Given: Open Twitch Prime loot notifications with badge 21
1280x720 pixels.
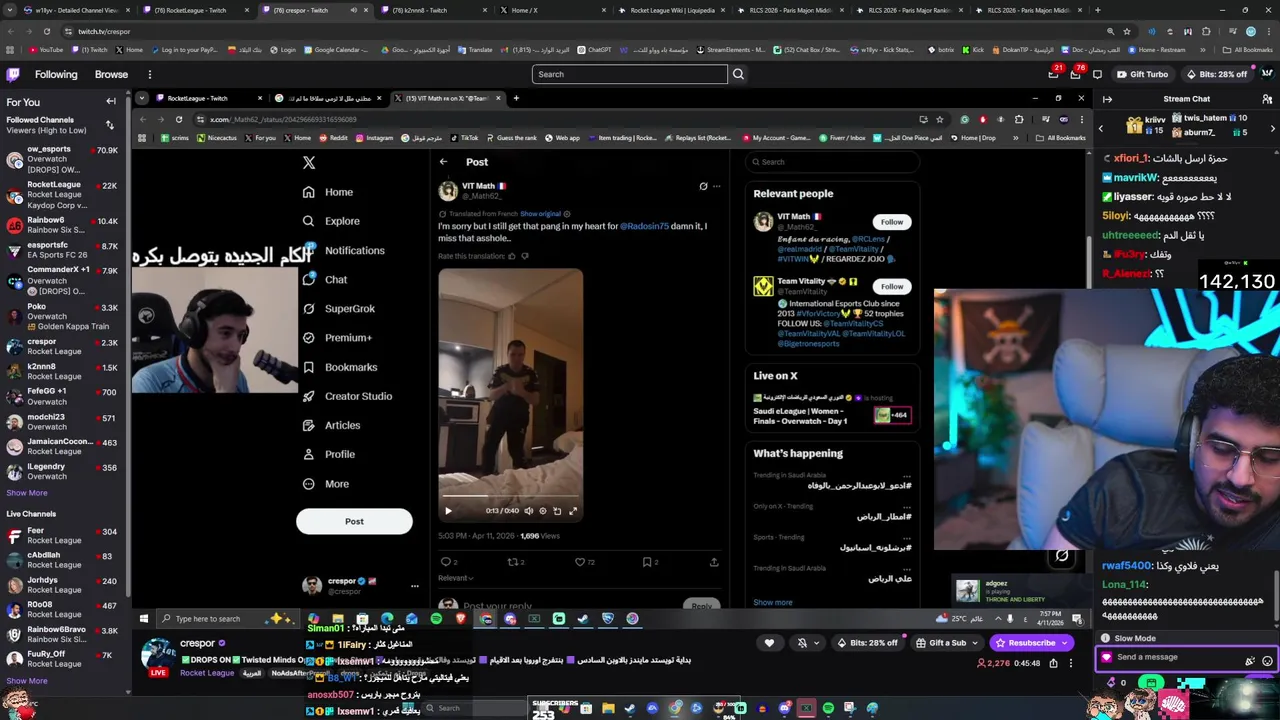Looking at the screenshot, I should [1053, 74].
